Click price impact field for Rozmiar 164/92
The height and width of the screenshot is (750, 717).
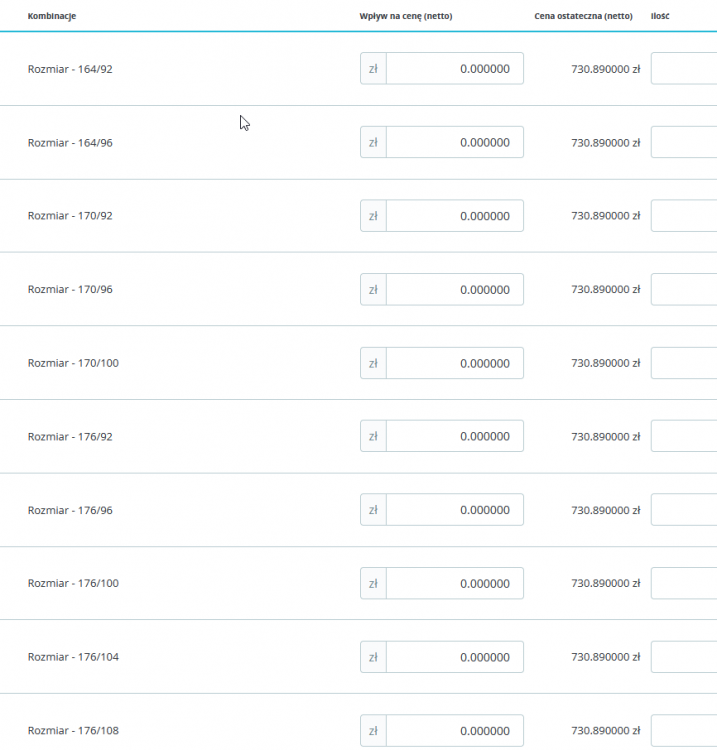[454, 69]
